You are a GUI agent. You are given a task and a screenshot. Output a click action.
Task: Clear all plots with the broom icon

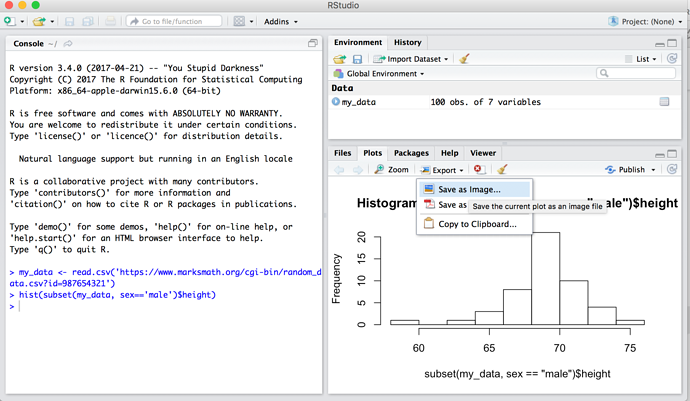pos(502,170)
